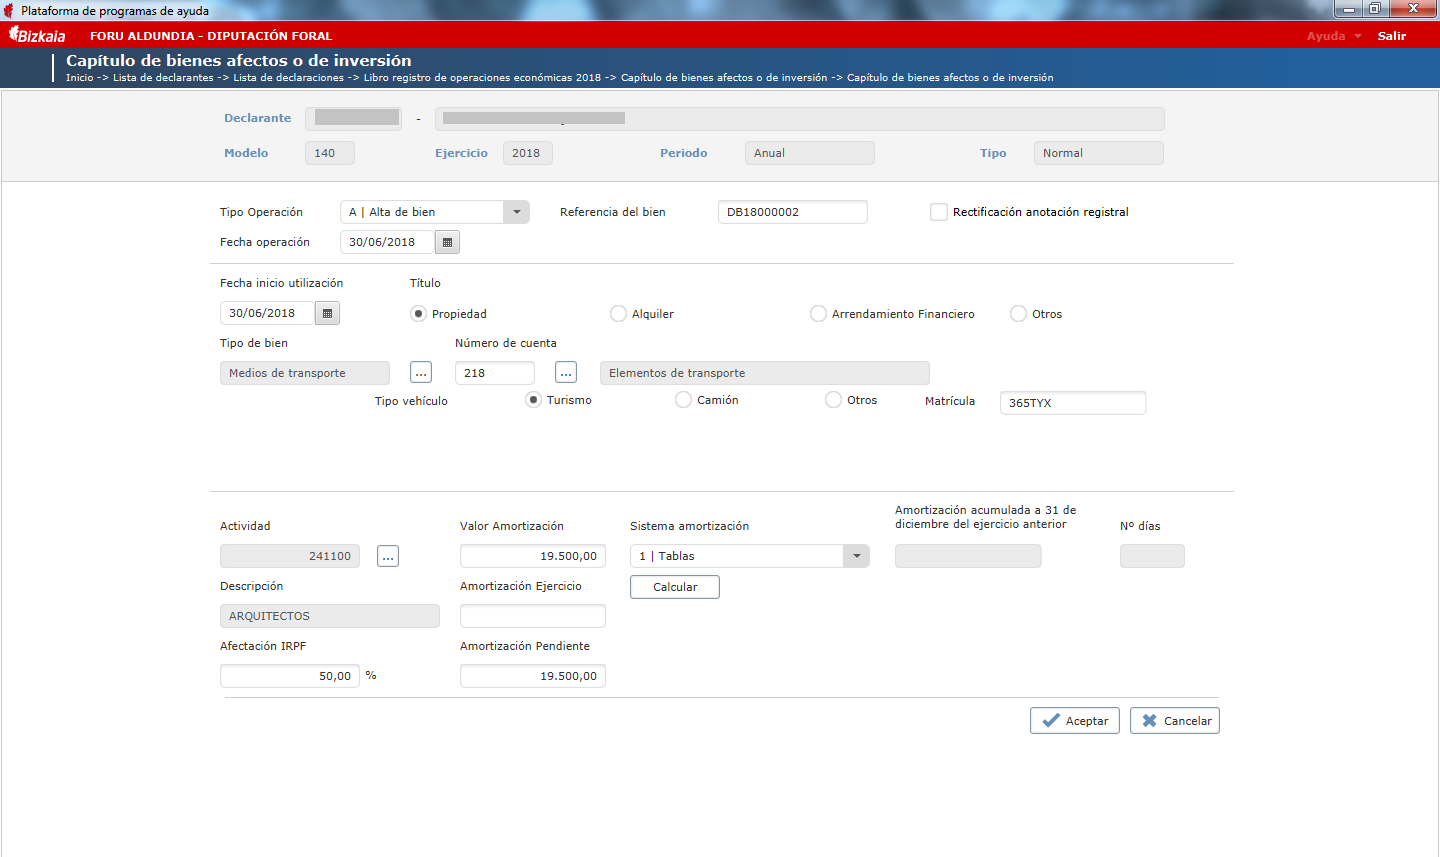Image resolution: width=1440 pixels, height=857 pixels.
Task: Choose Camión vehicle type
Action: click(684, 400)
